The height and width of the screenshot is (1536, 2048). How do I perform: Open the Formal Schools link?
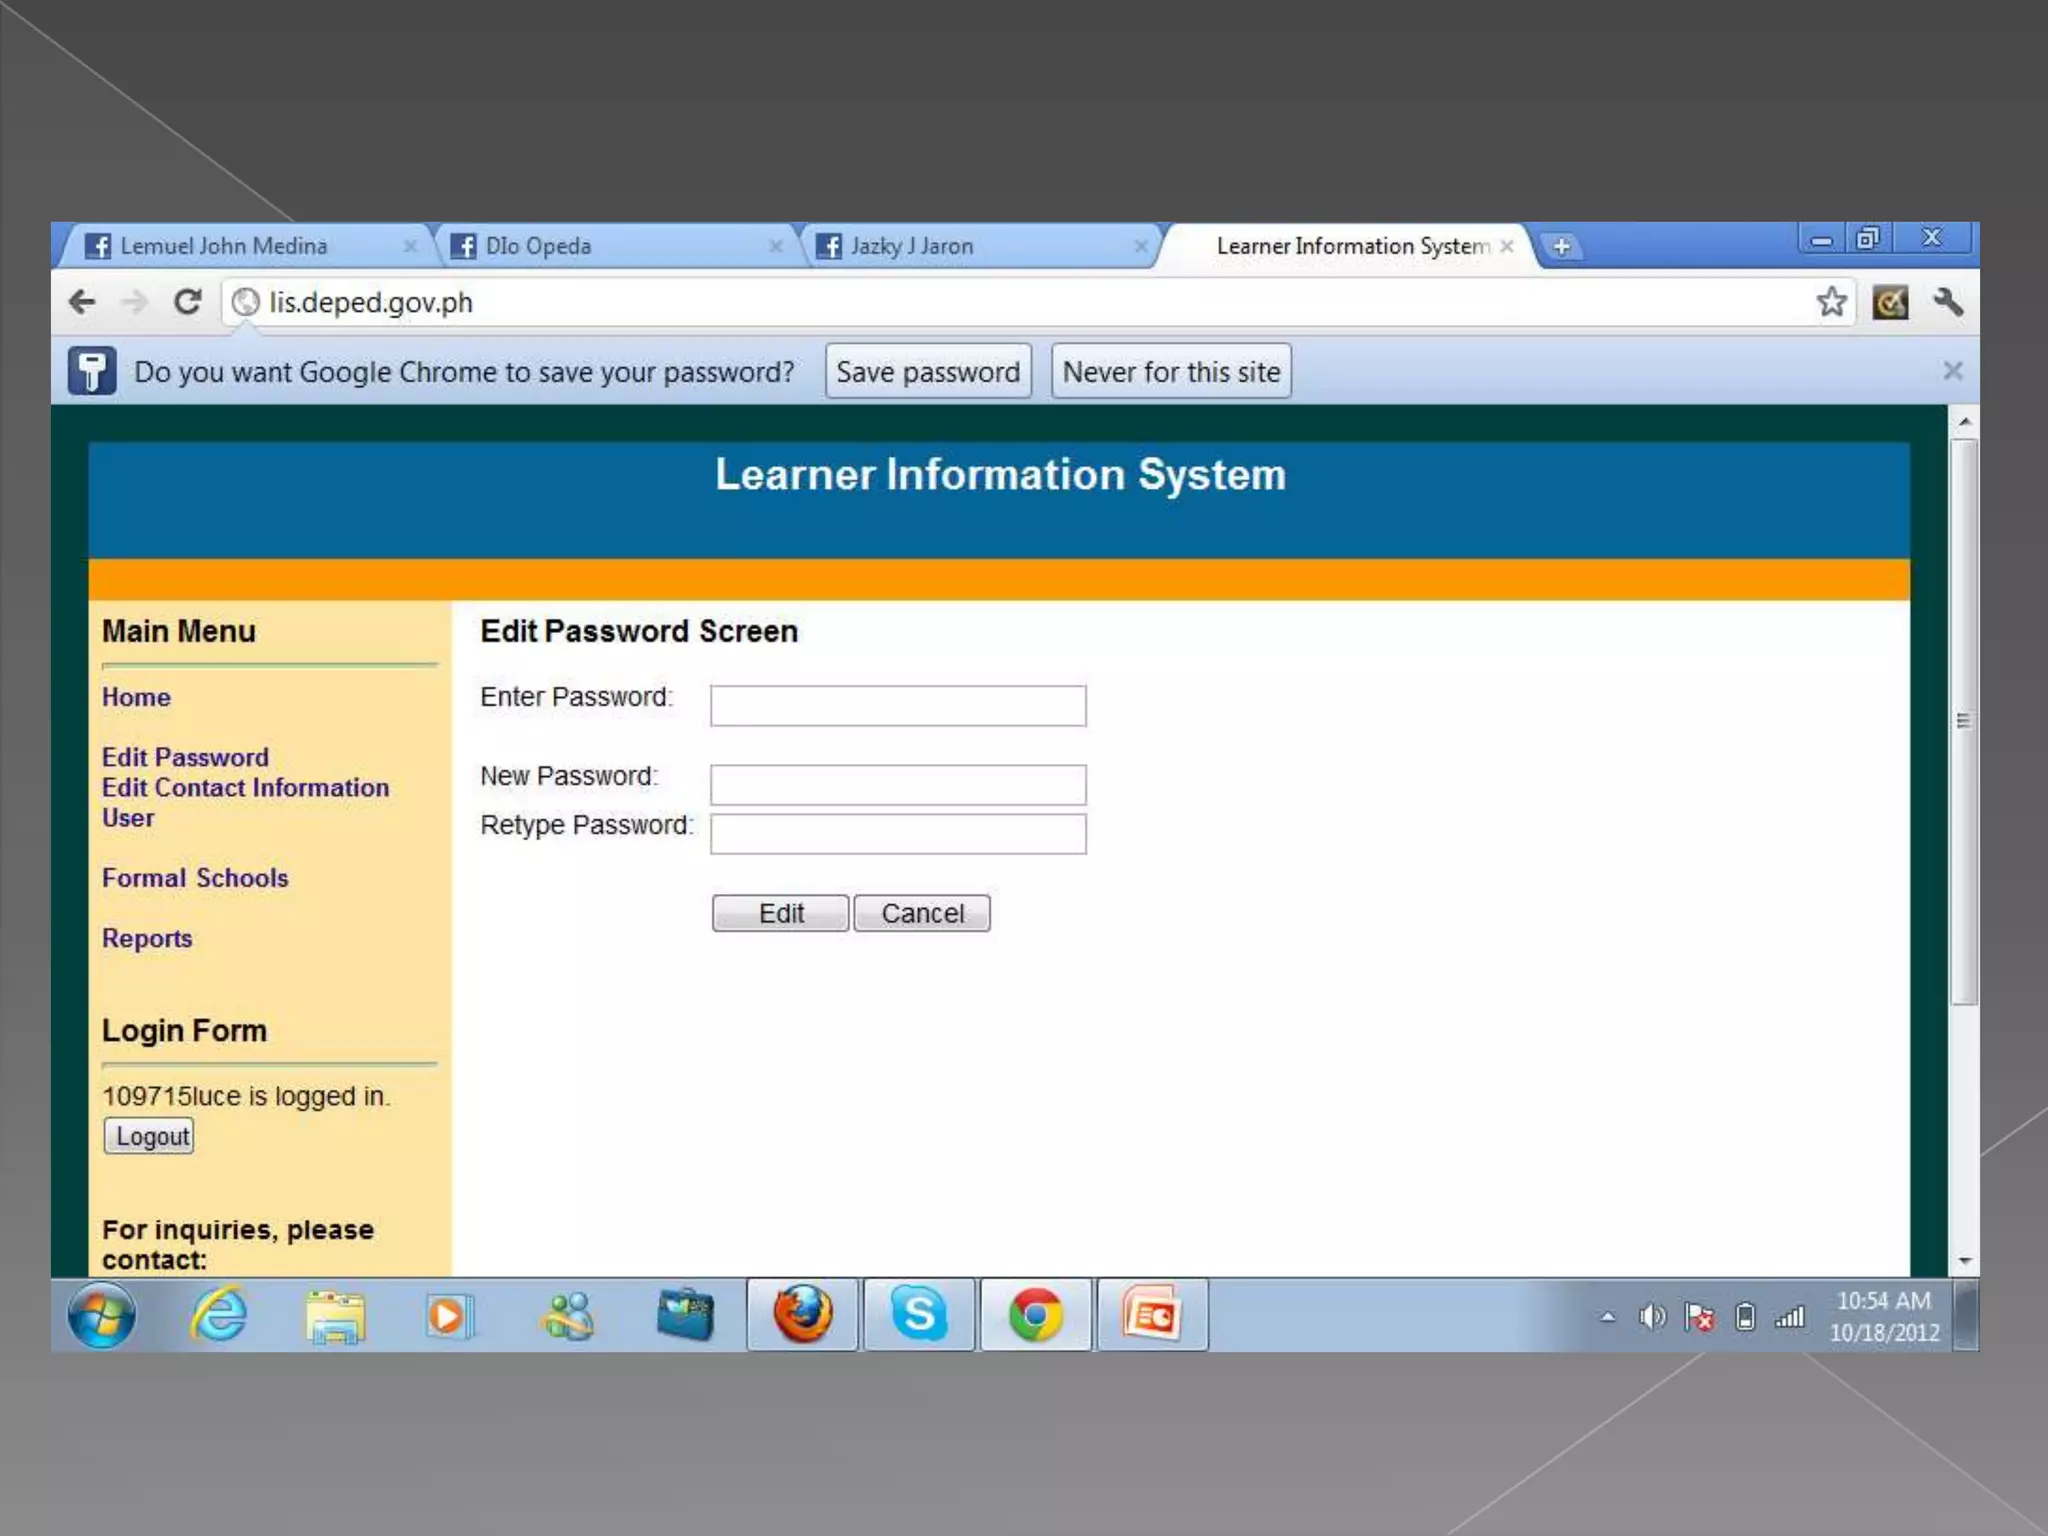tap(195, 878)
